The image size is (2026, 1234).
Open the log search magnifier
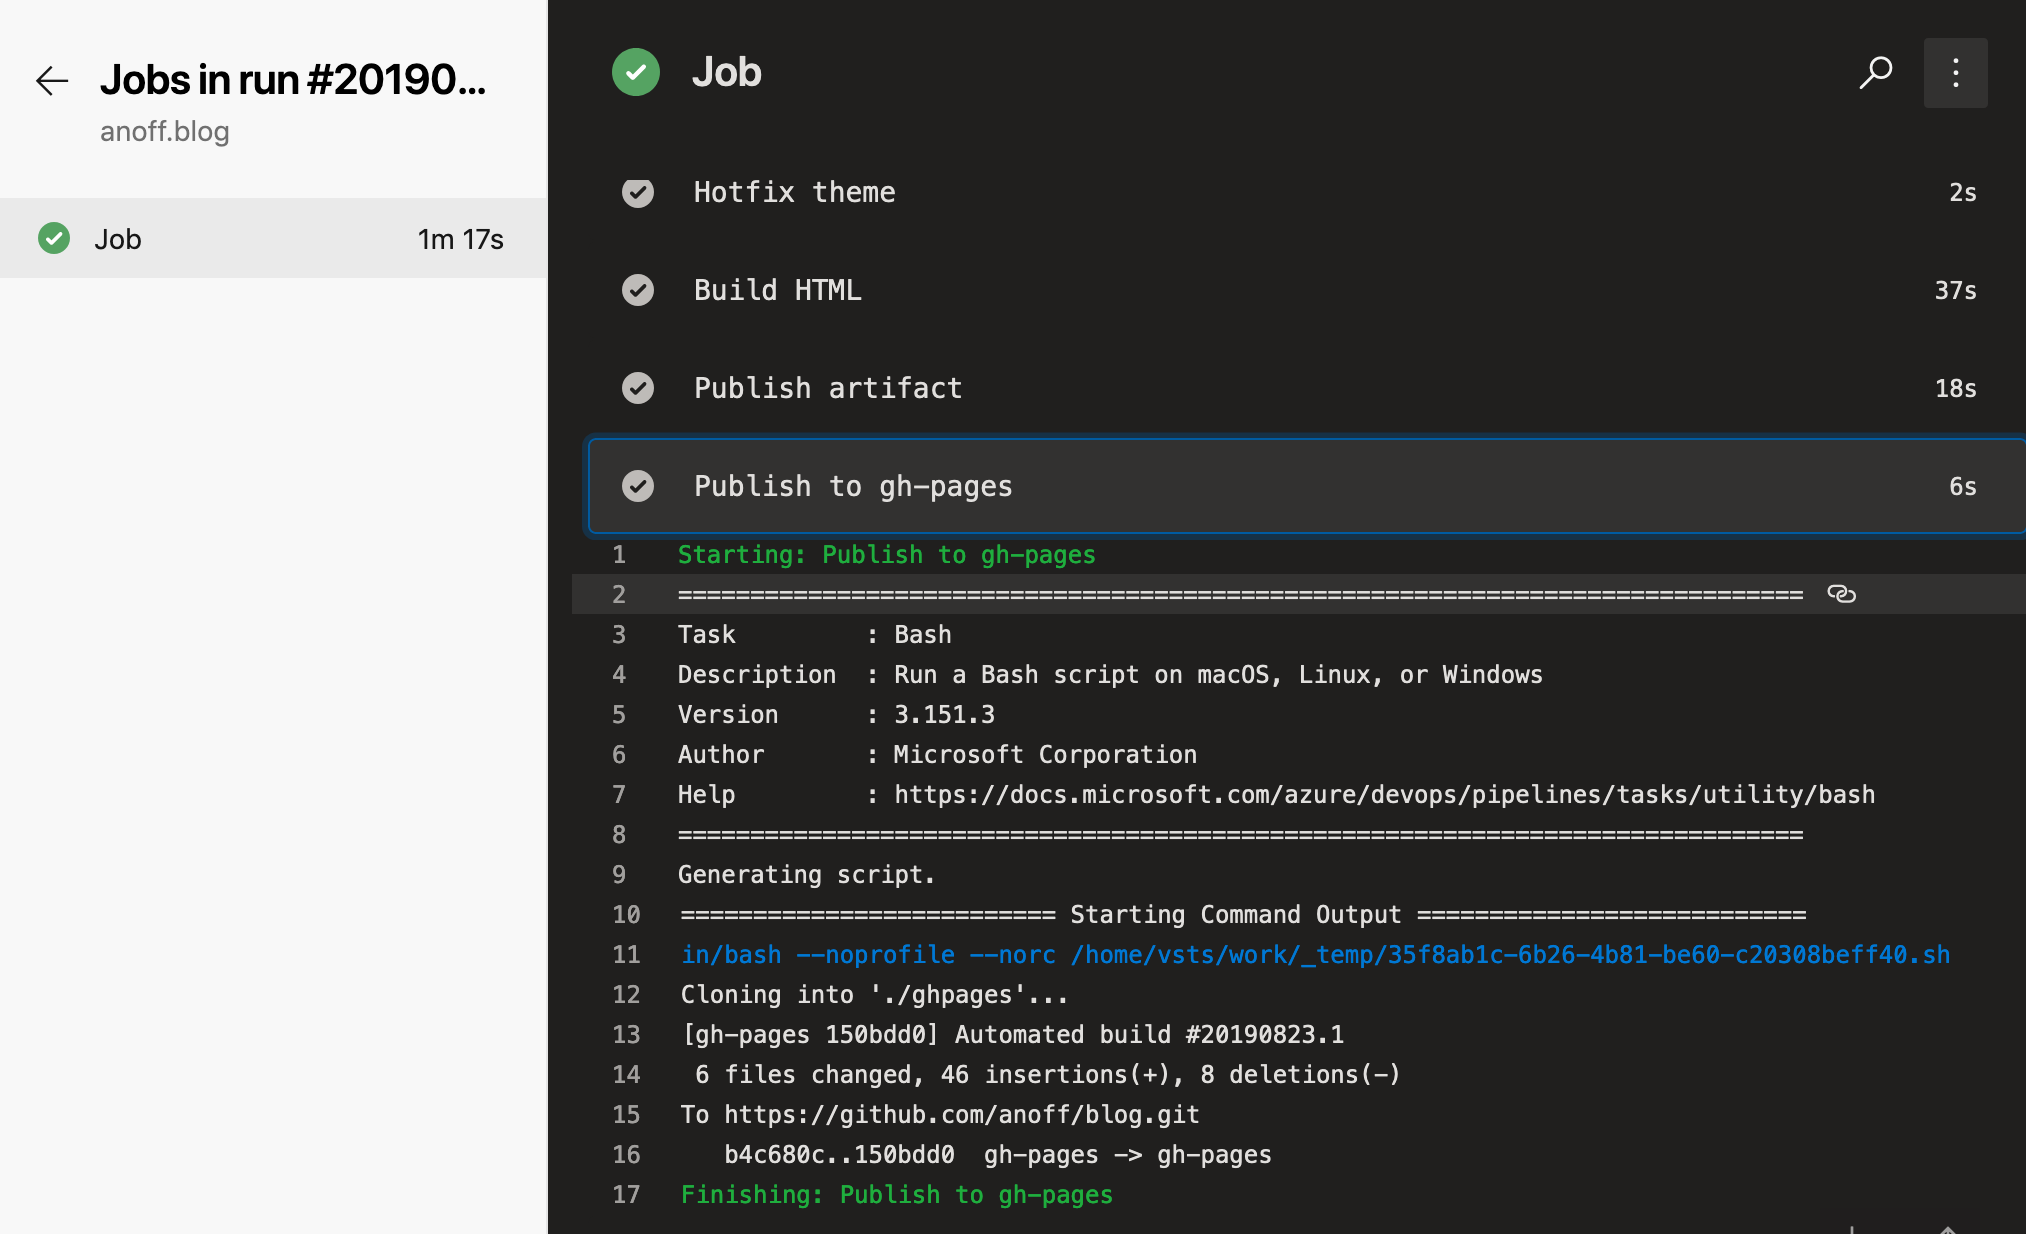[1876, 72]
